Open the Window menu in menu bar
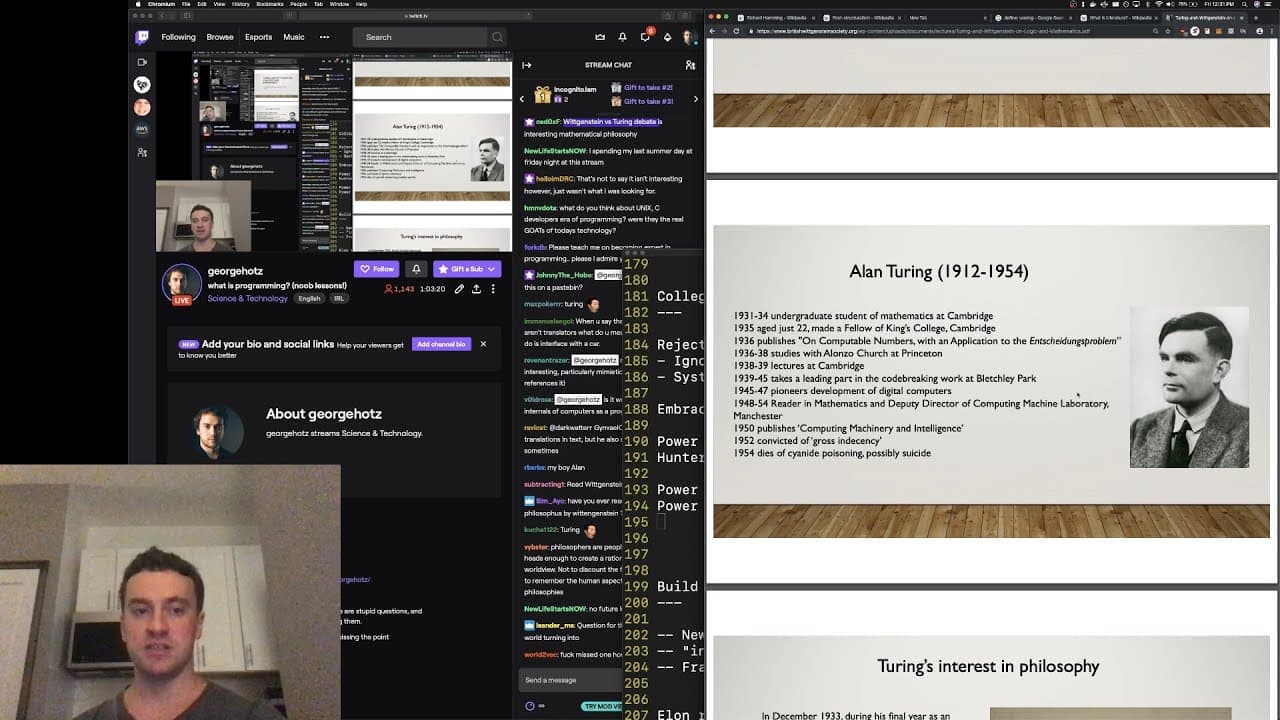Viewport: 1280px width, 720px height. coord(339,4)
